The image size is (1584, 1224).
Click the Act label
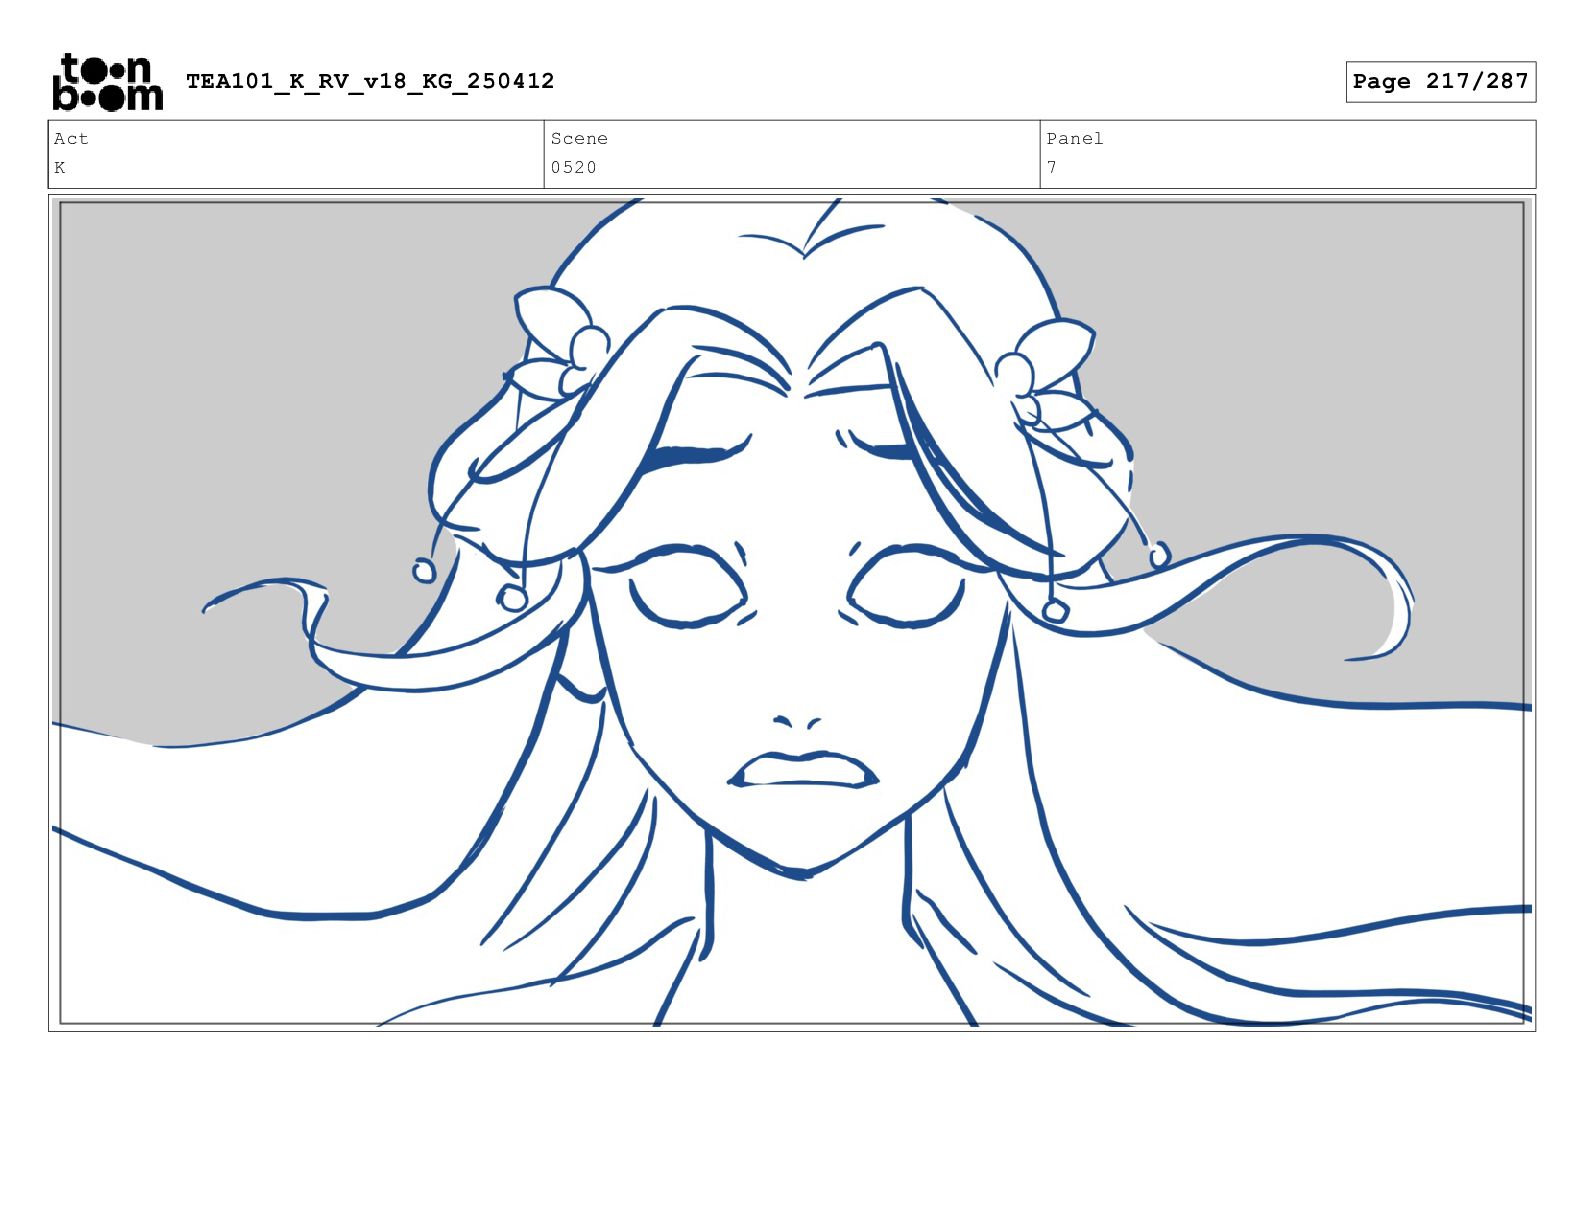[71, 139]
